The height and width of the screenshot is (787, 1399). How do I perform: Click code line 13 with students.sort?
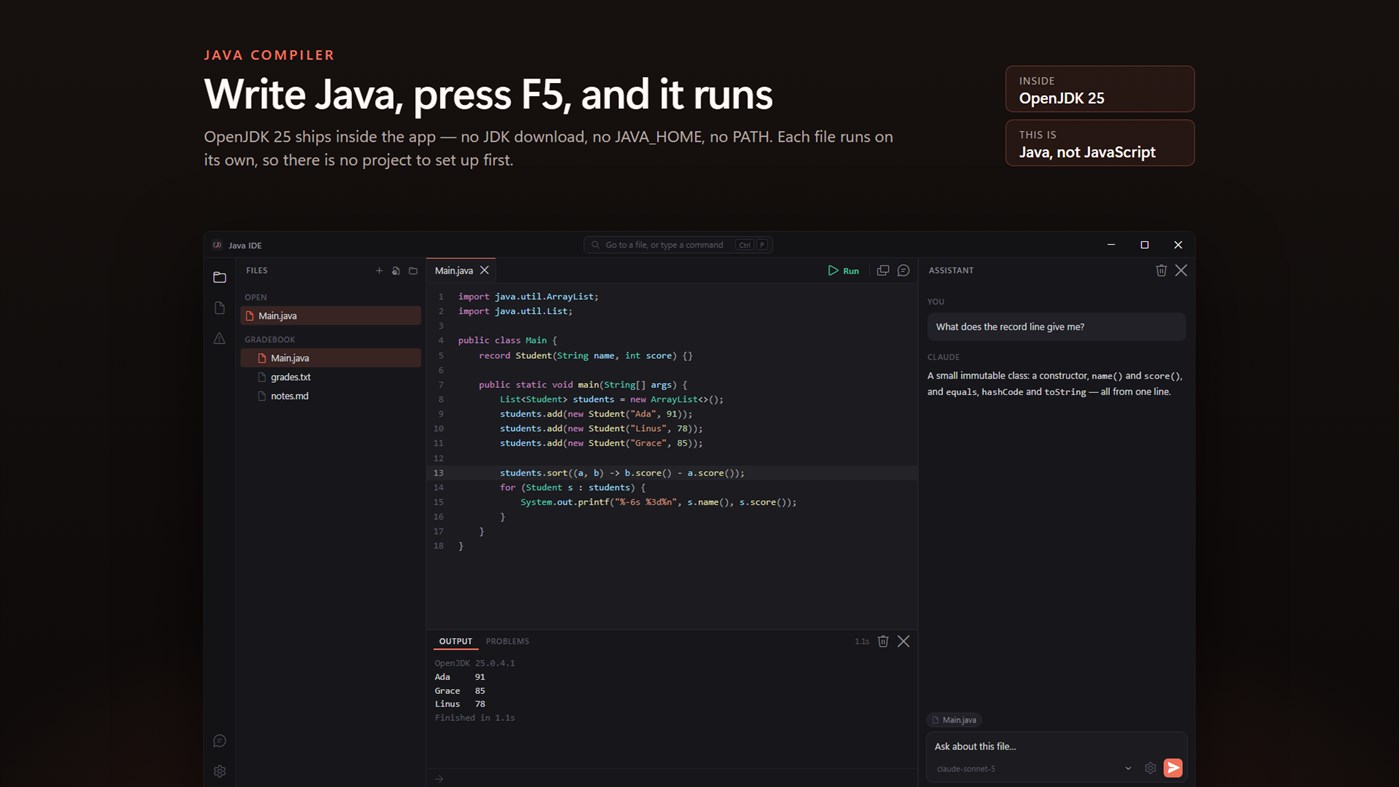point(672,473)
